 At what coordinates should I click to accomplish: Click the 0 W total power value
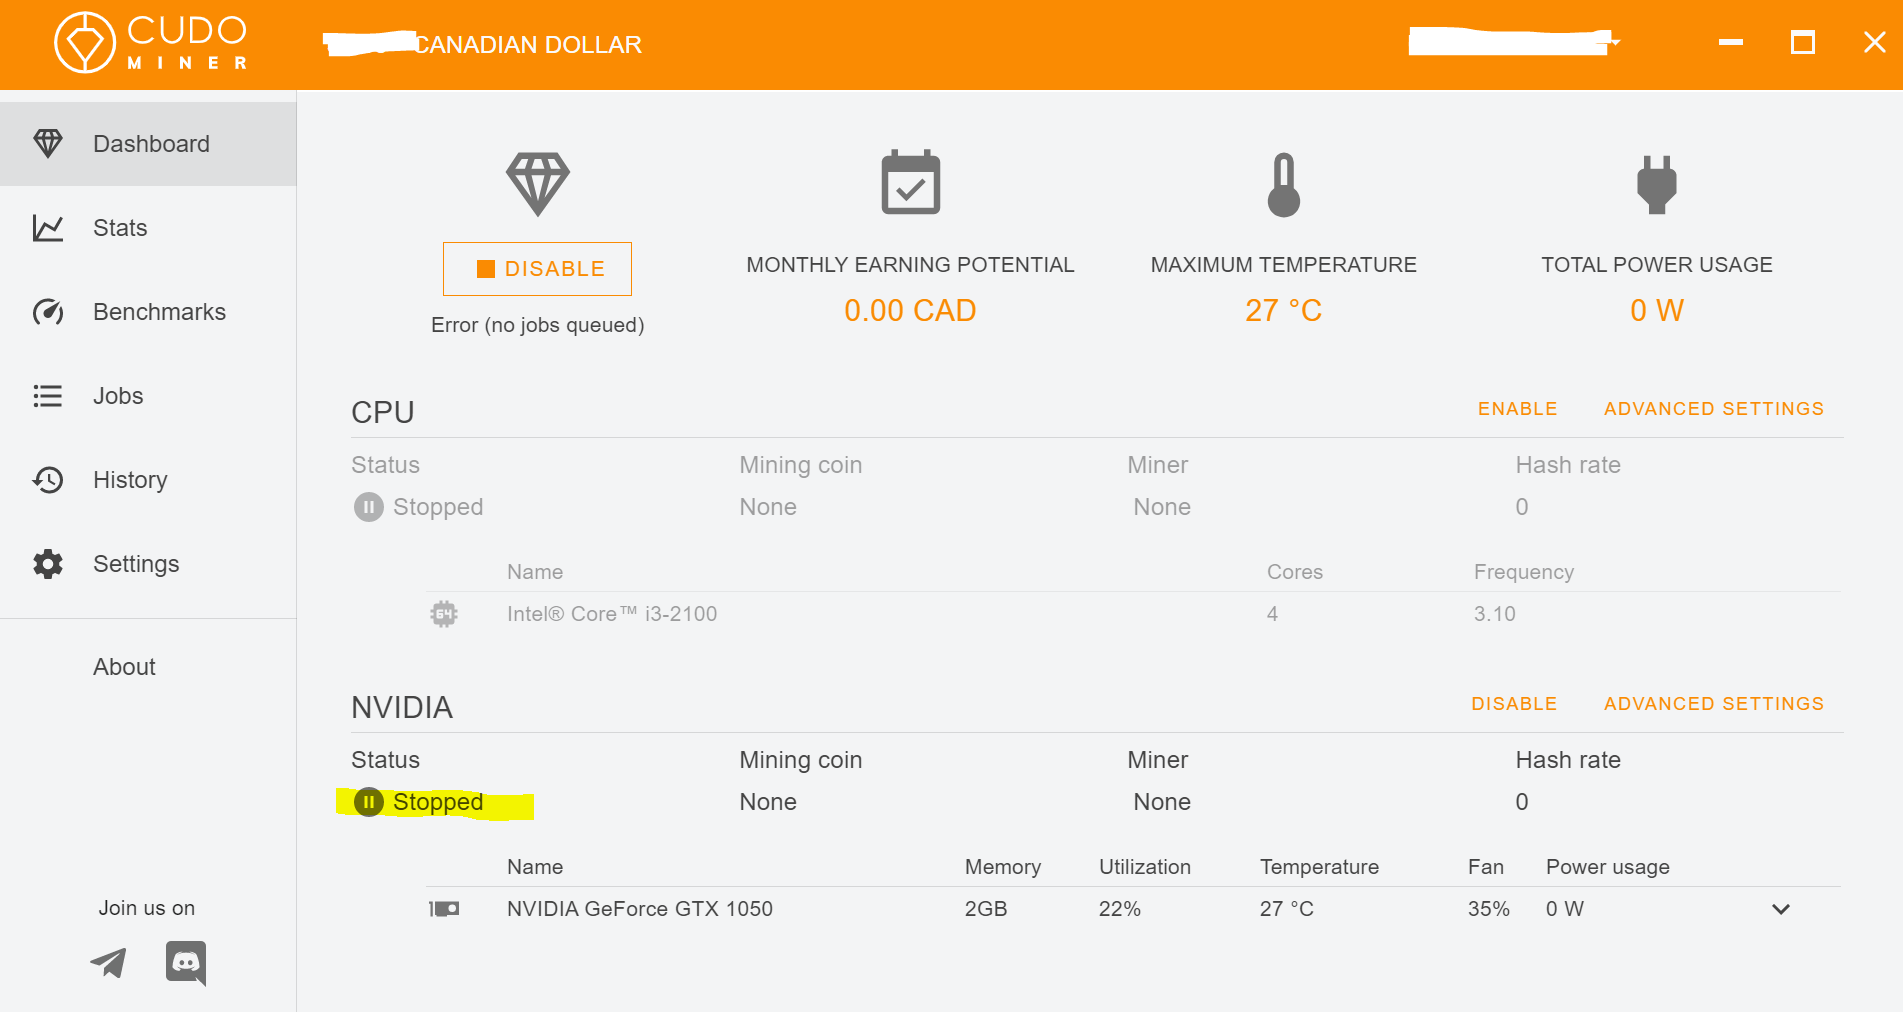click(x=1656, y=311)
